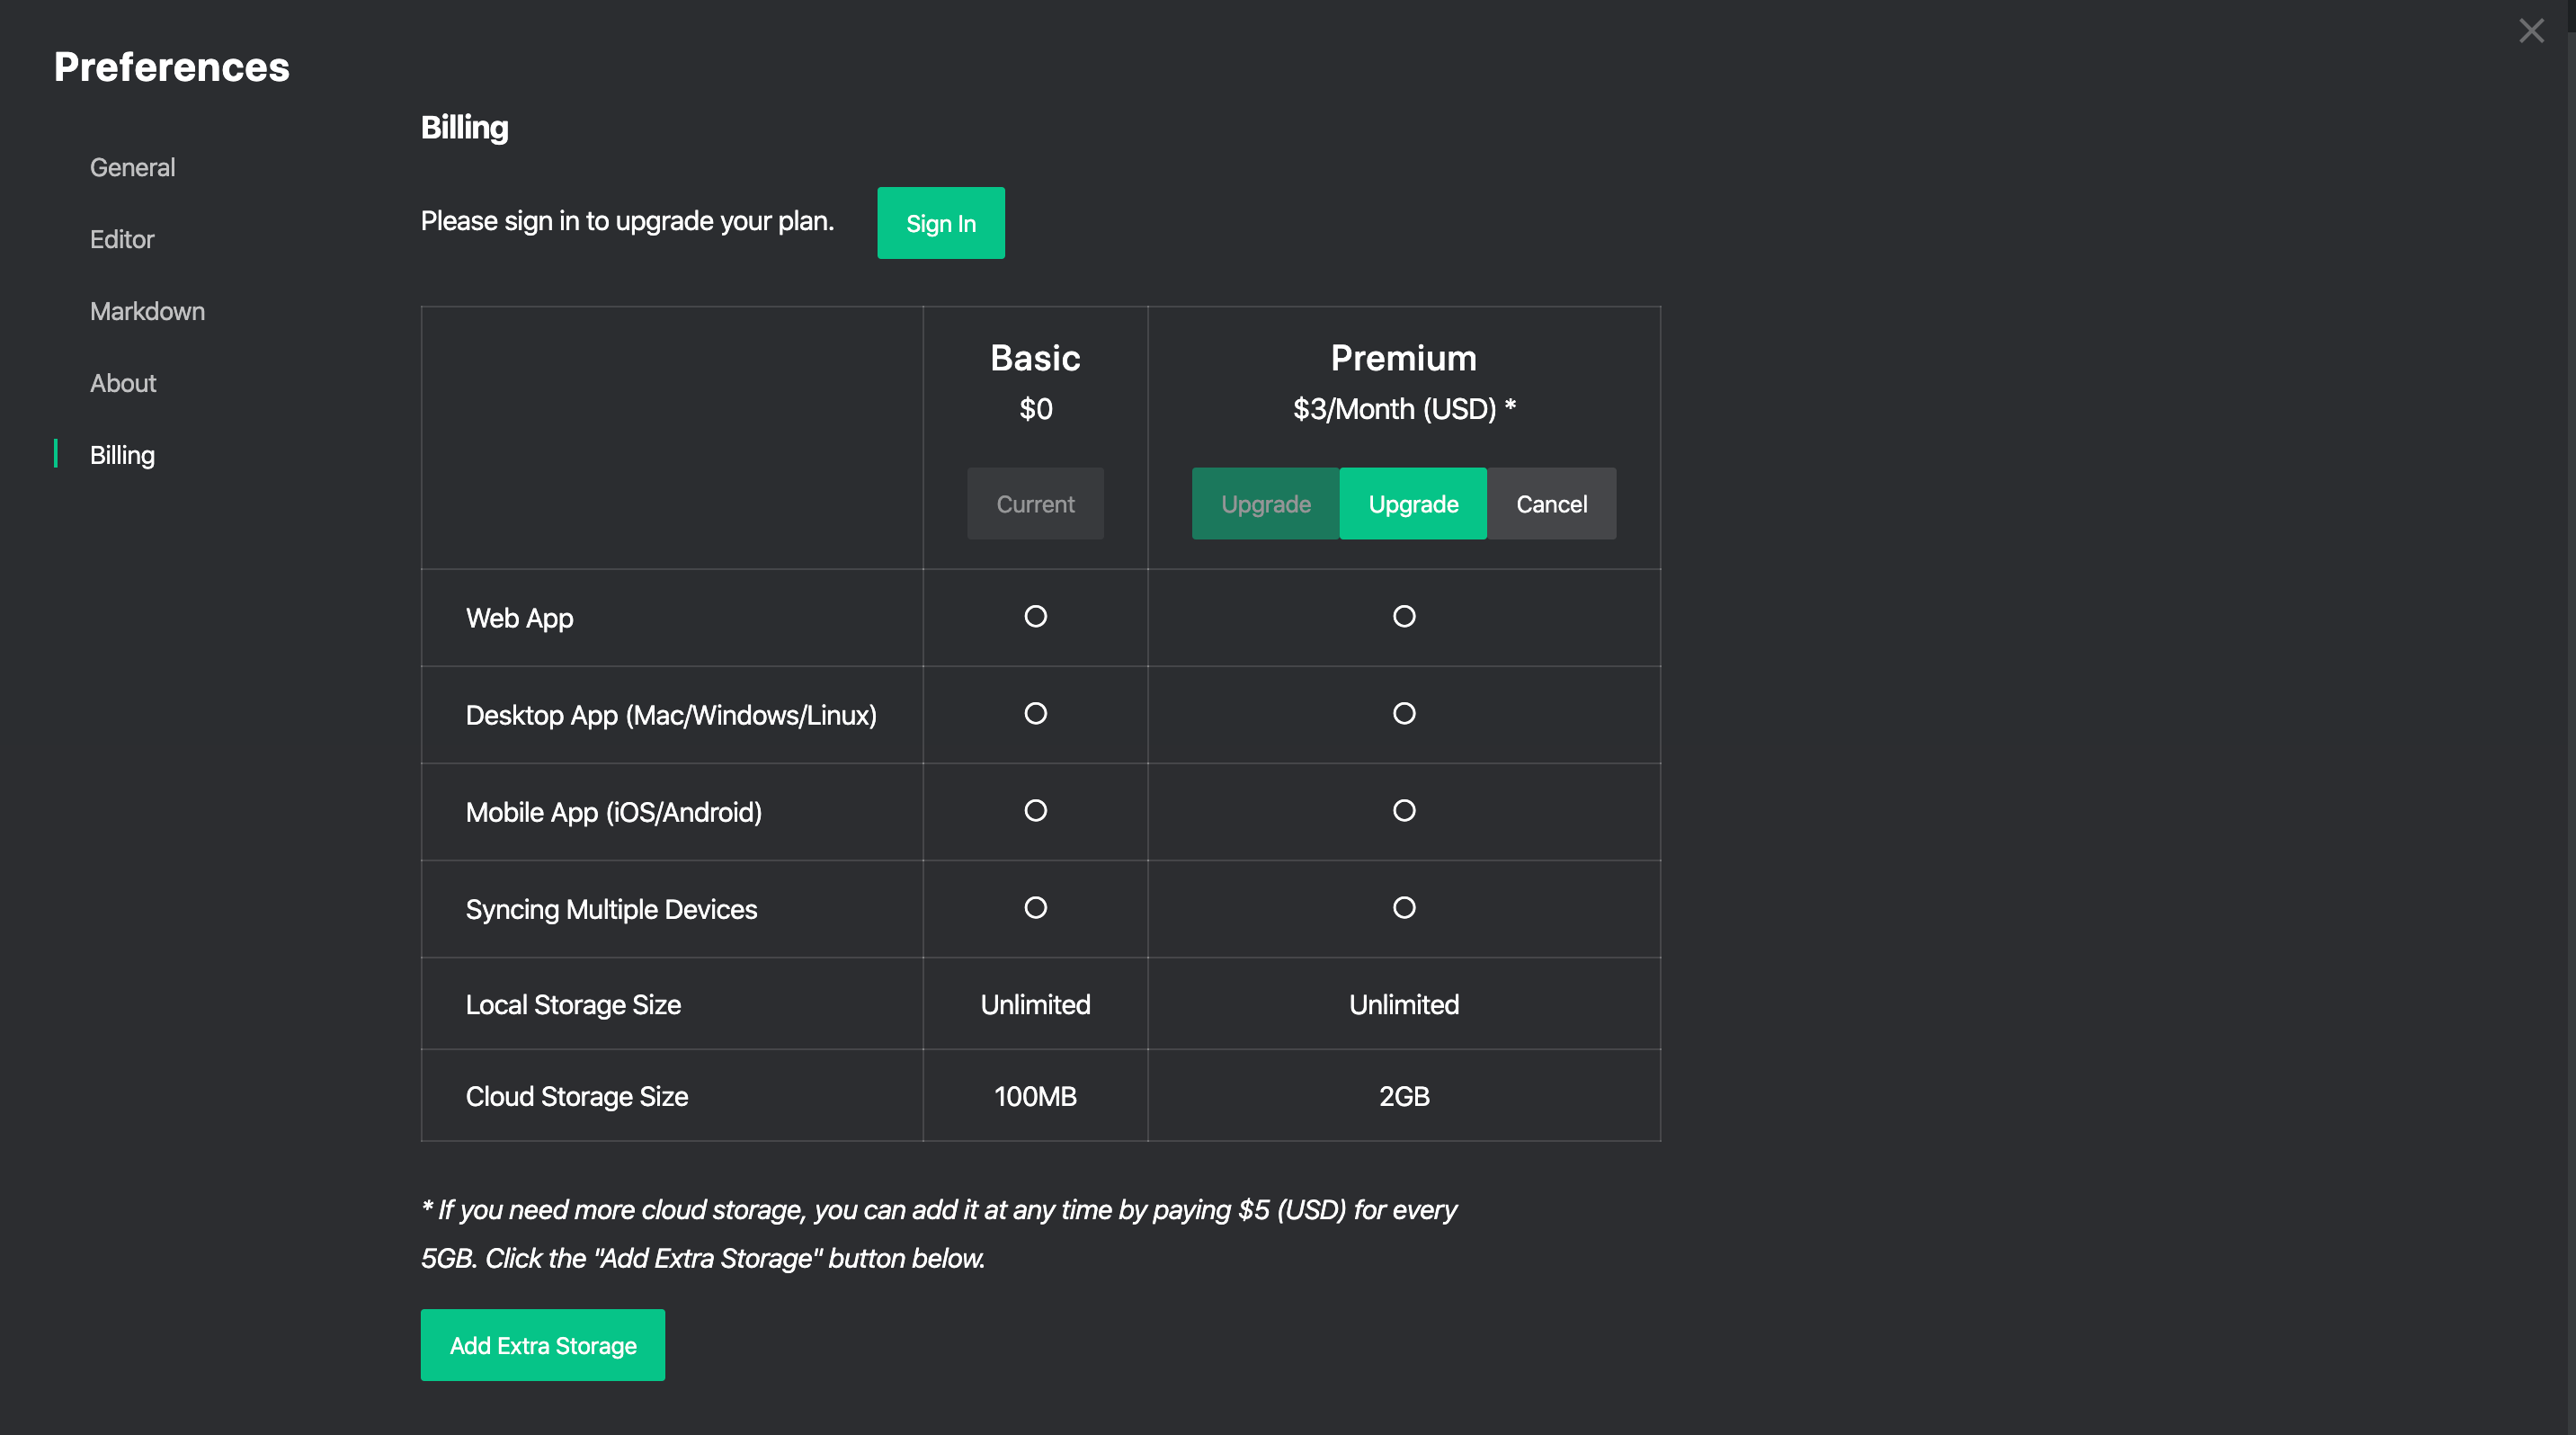Click Basic circle for Desktop App row

(x=1035, y=713)
